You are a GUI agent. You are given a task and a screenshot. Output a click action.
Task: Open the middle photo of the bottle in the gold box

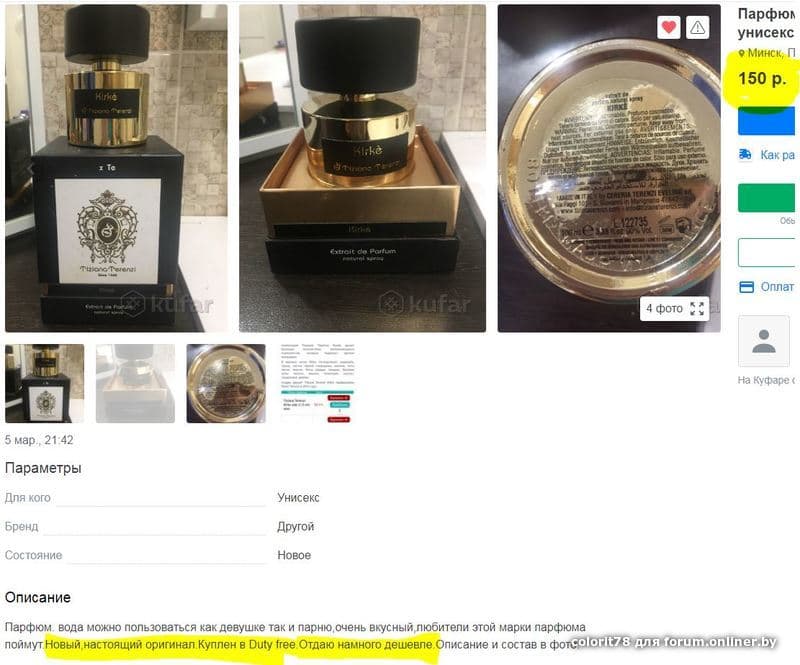point(362,168)
